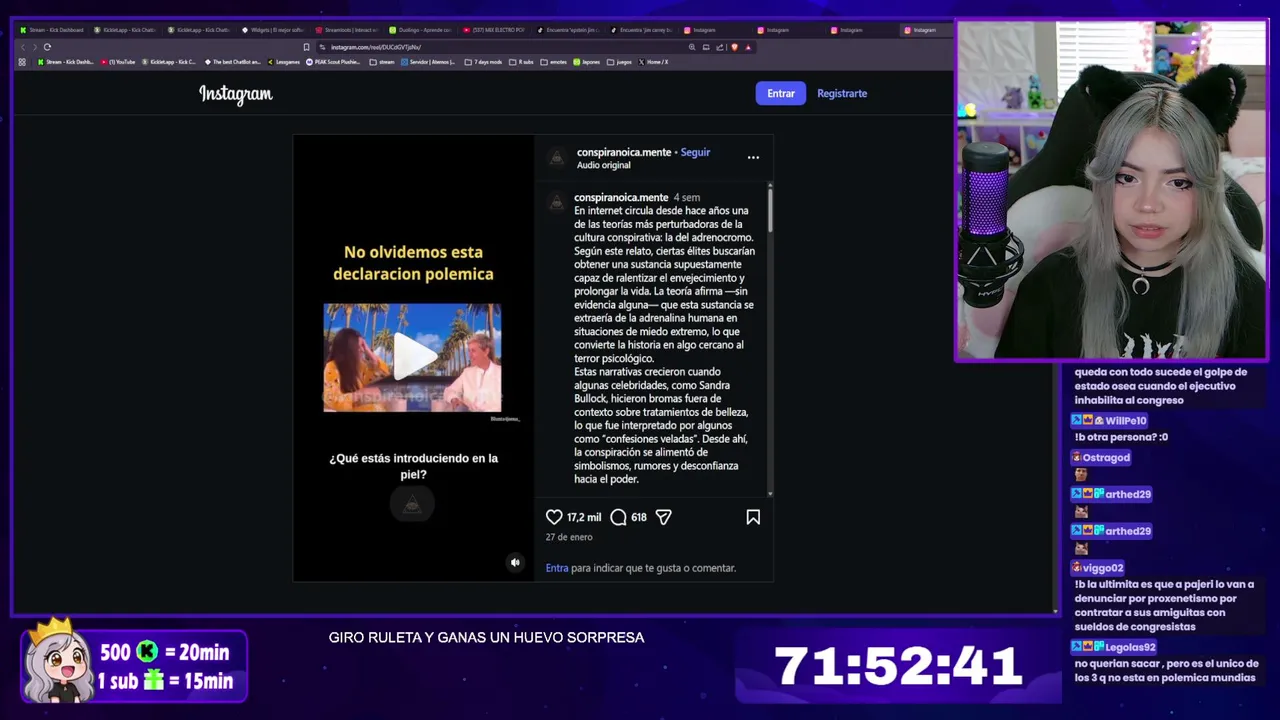This screenshot has height=720, width=1280.
Task: Click chat username WillPe10
Action: tap(1126, 421)
